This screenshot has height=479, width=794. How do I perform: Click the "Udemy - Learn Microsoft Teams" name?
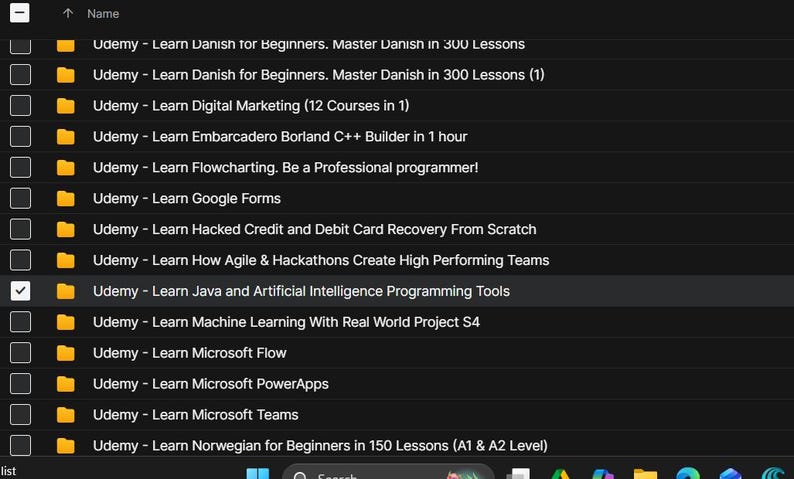195,415
